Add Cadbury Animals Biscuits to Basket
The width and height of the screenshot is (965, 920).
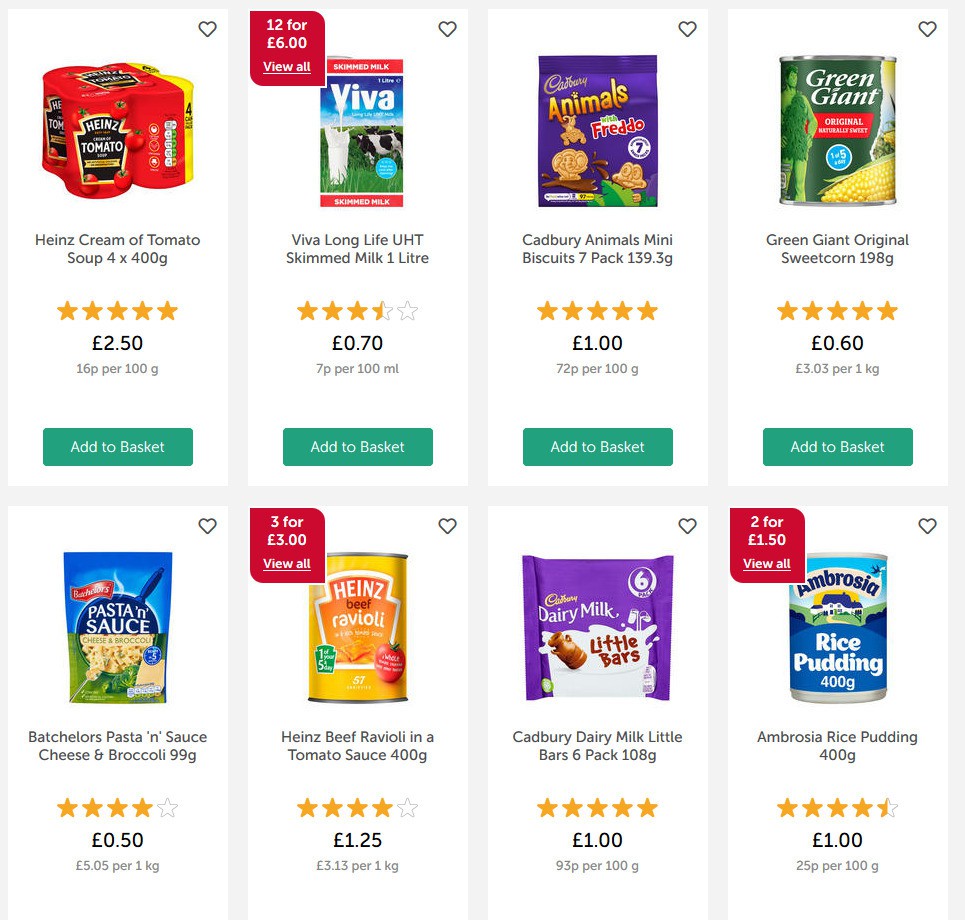pyautogui.click(x=597, y=447)
